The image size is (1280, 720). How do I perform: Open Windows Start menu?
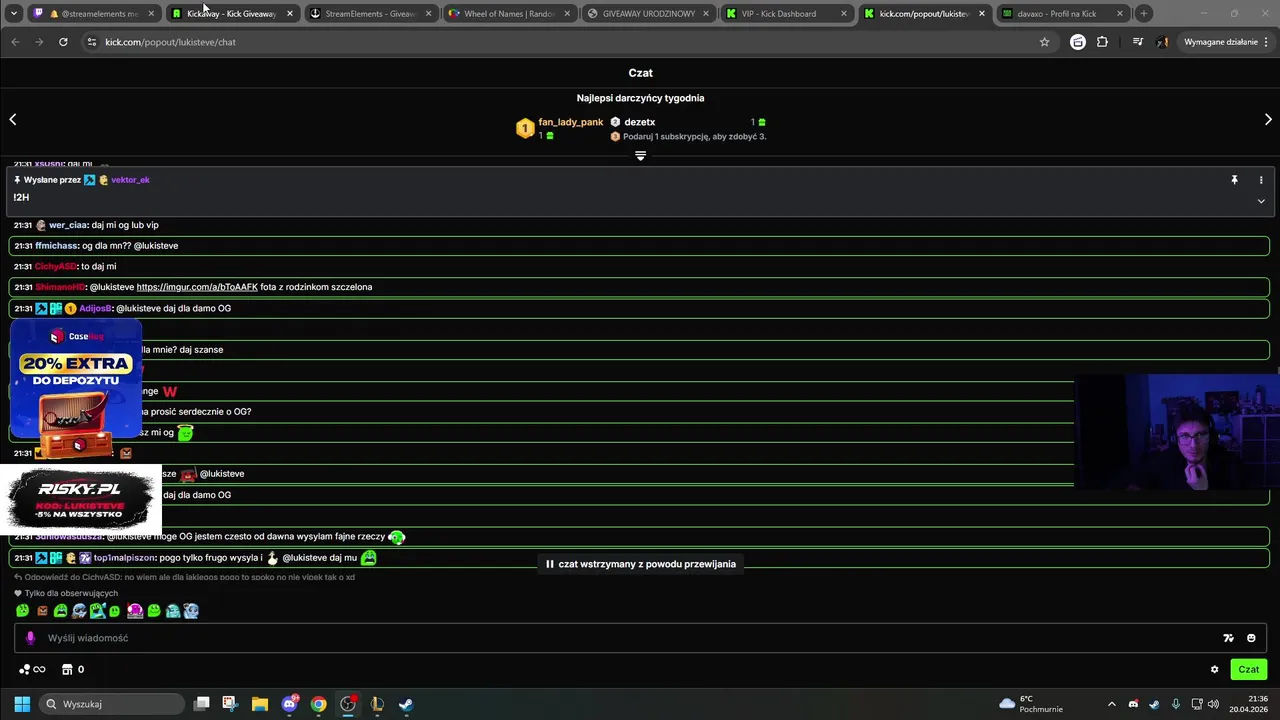22,704
